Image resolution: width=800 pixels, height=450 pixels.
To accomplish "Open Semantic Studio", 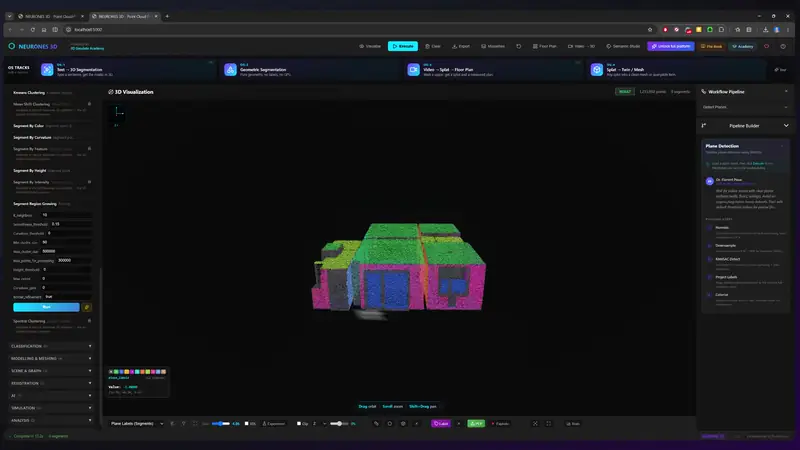I will [x=623, y=46].
